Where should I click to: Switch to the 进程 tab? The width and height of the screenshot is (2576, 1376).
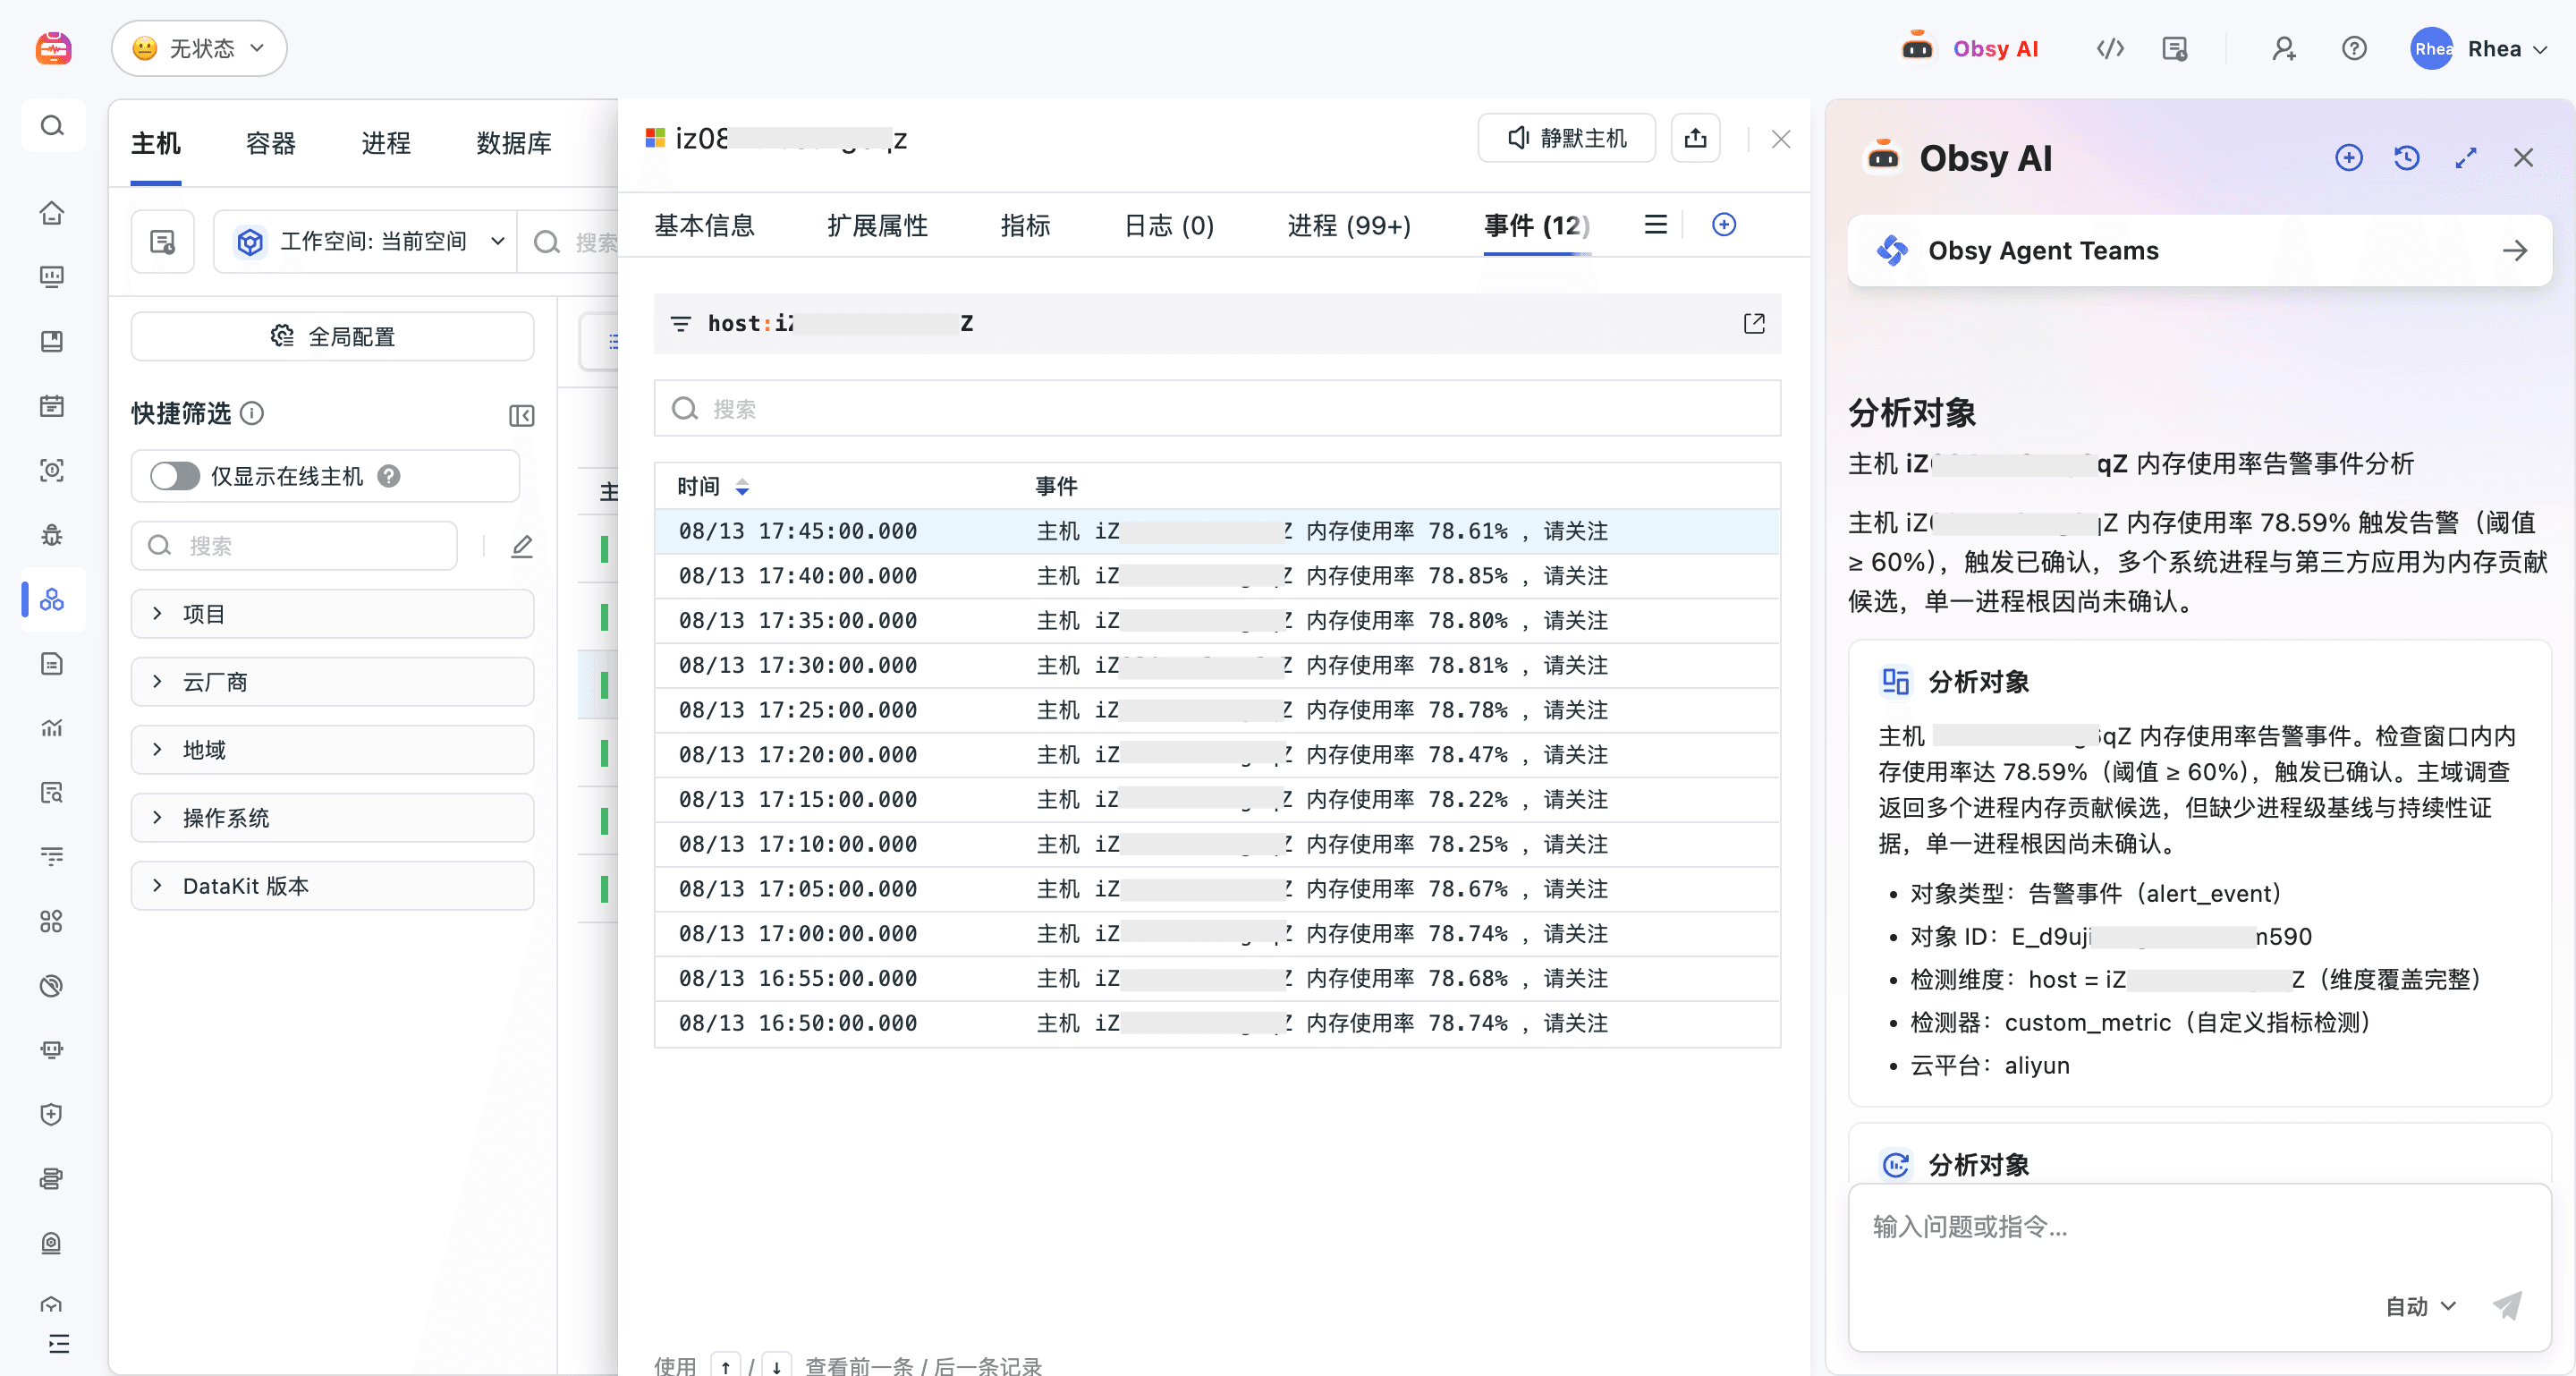click(x=386, y=144)
